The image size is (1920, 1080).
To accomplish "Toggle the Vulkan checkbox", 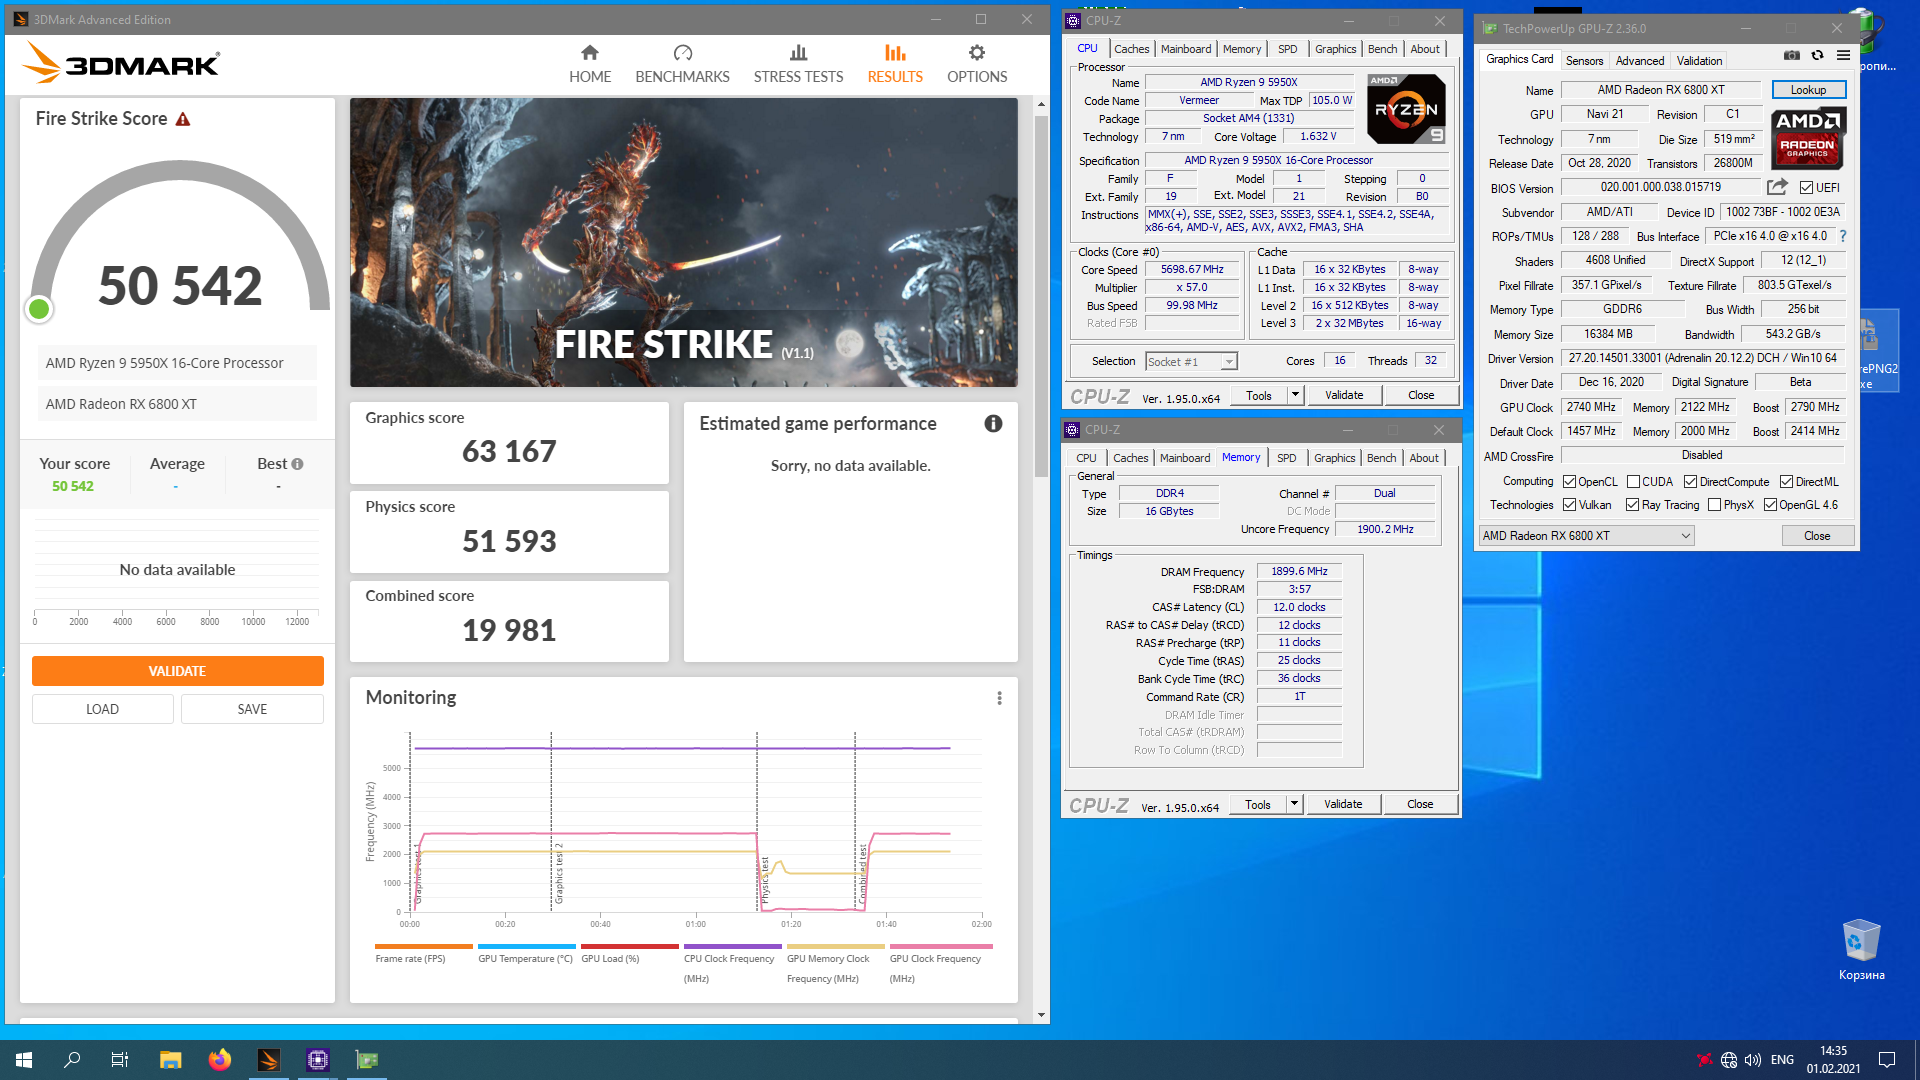I will (1569, 505).
